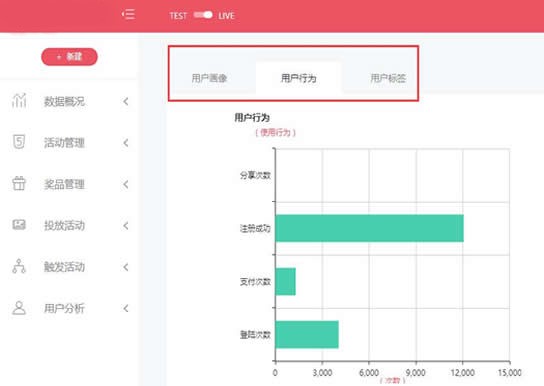Switch to the 用户标签 tab

tap(388, 78)
